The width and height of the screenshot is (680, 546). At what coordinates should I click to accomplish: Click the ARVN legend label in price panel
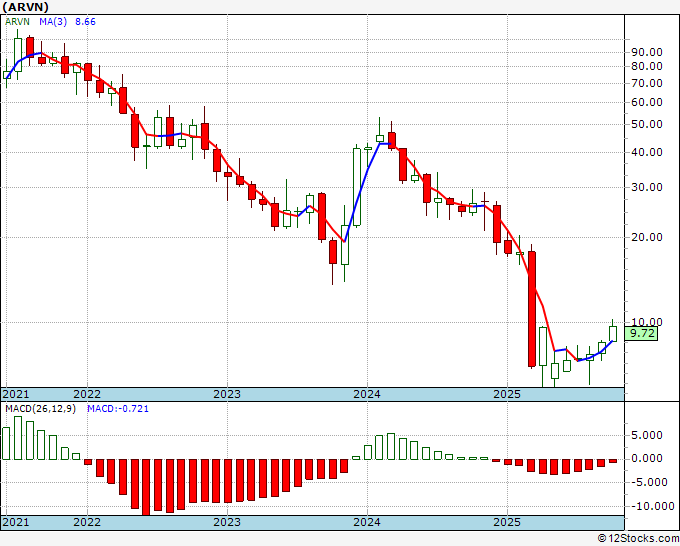click(17, 22)
